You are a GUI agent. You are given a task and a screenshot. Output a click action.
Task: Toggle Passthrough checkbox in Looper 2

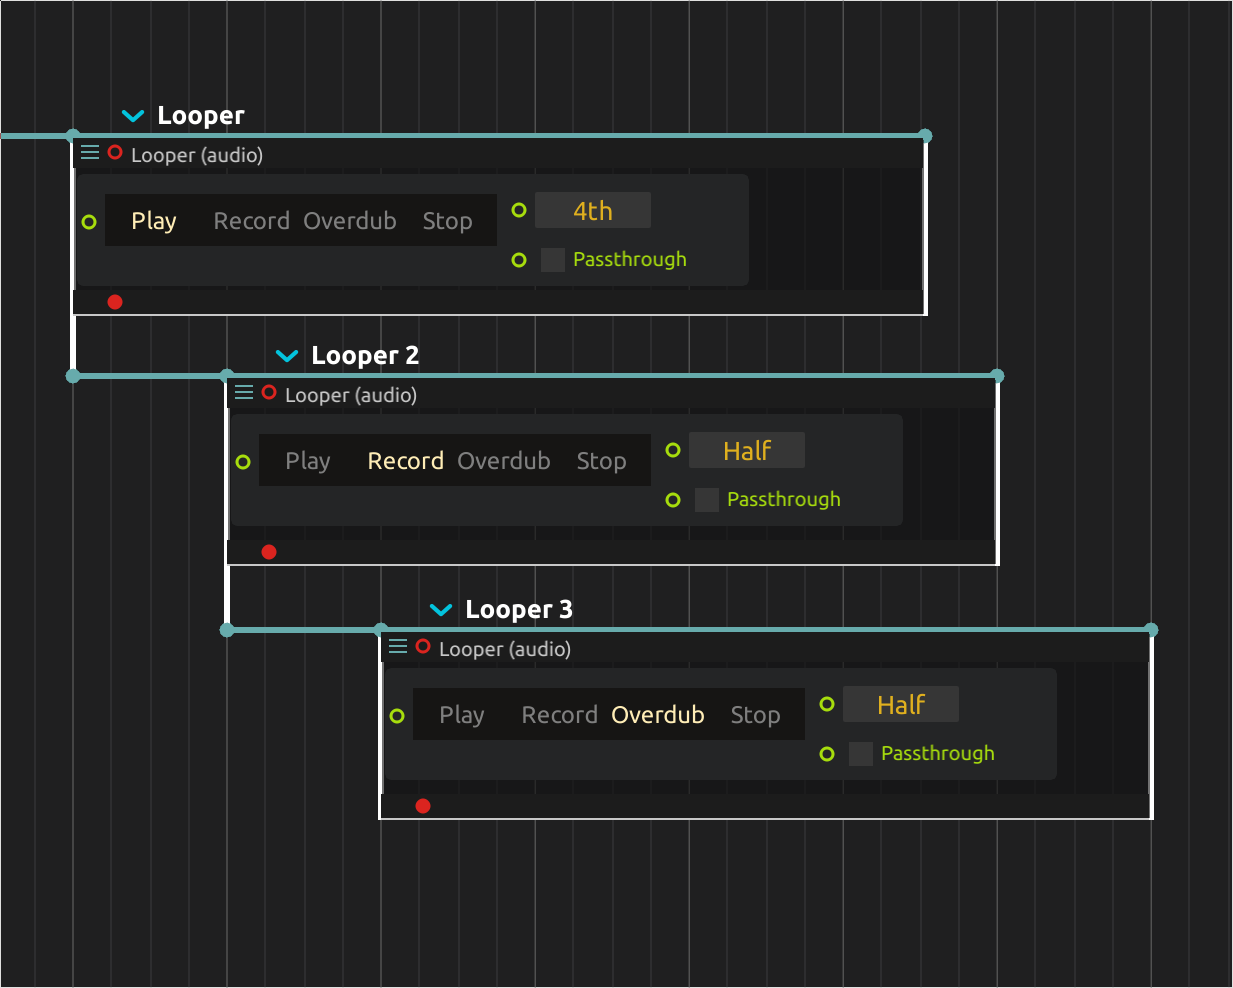click(x=707, y=500)
